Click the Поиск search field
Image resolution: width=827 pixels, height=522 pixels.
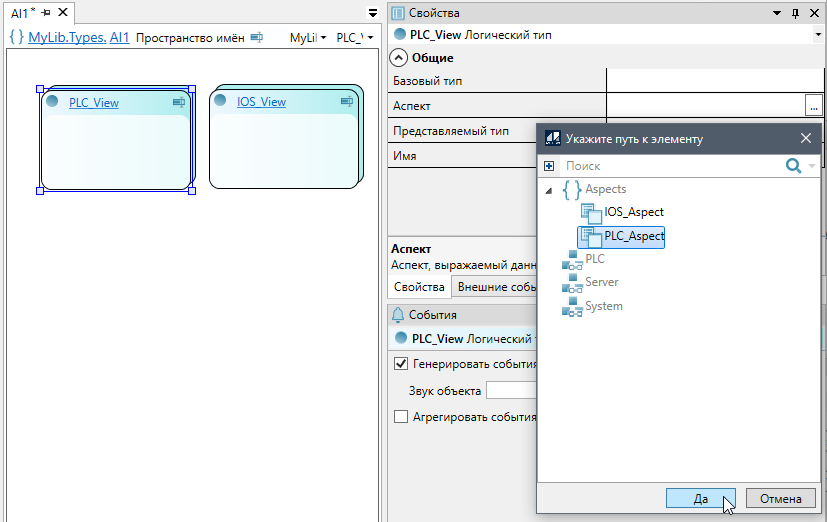click(668, 166)
